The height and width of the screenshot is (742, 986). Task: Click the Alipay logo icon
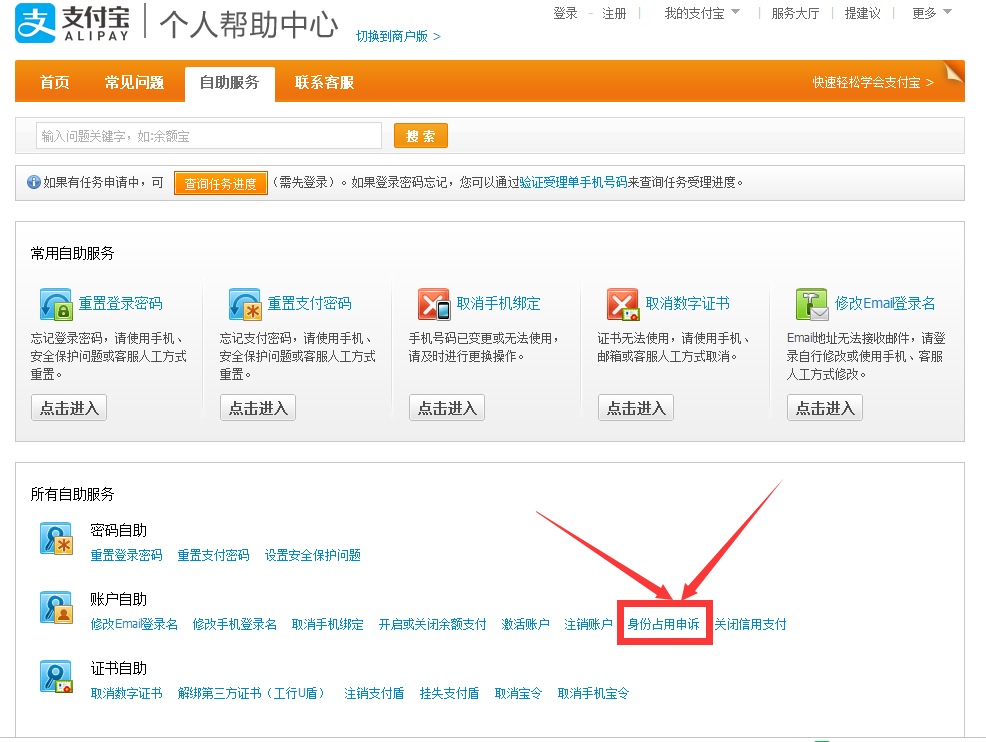(x=36, y=23)
